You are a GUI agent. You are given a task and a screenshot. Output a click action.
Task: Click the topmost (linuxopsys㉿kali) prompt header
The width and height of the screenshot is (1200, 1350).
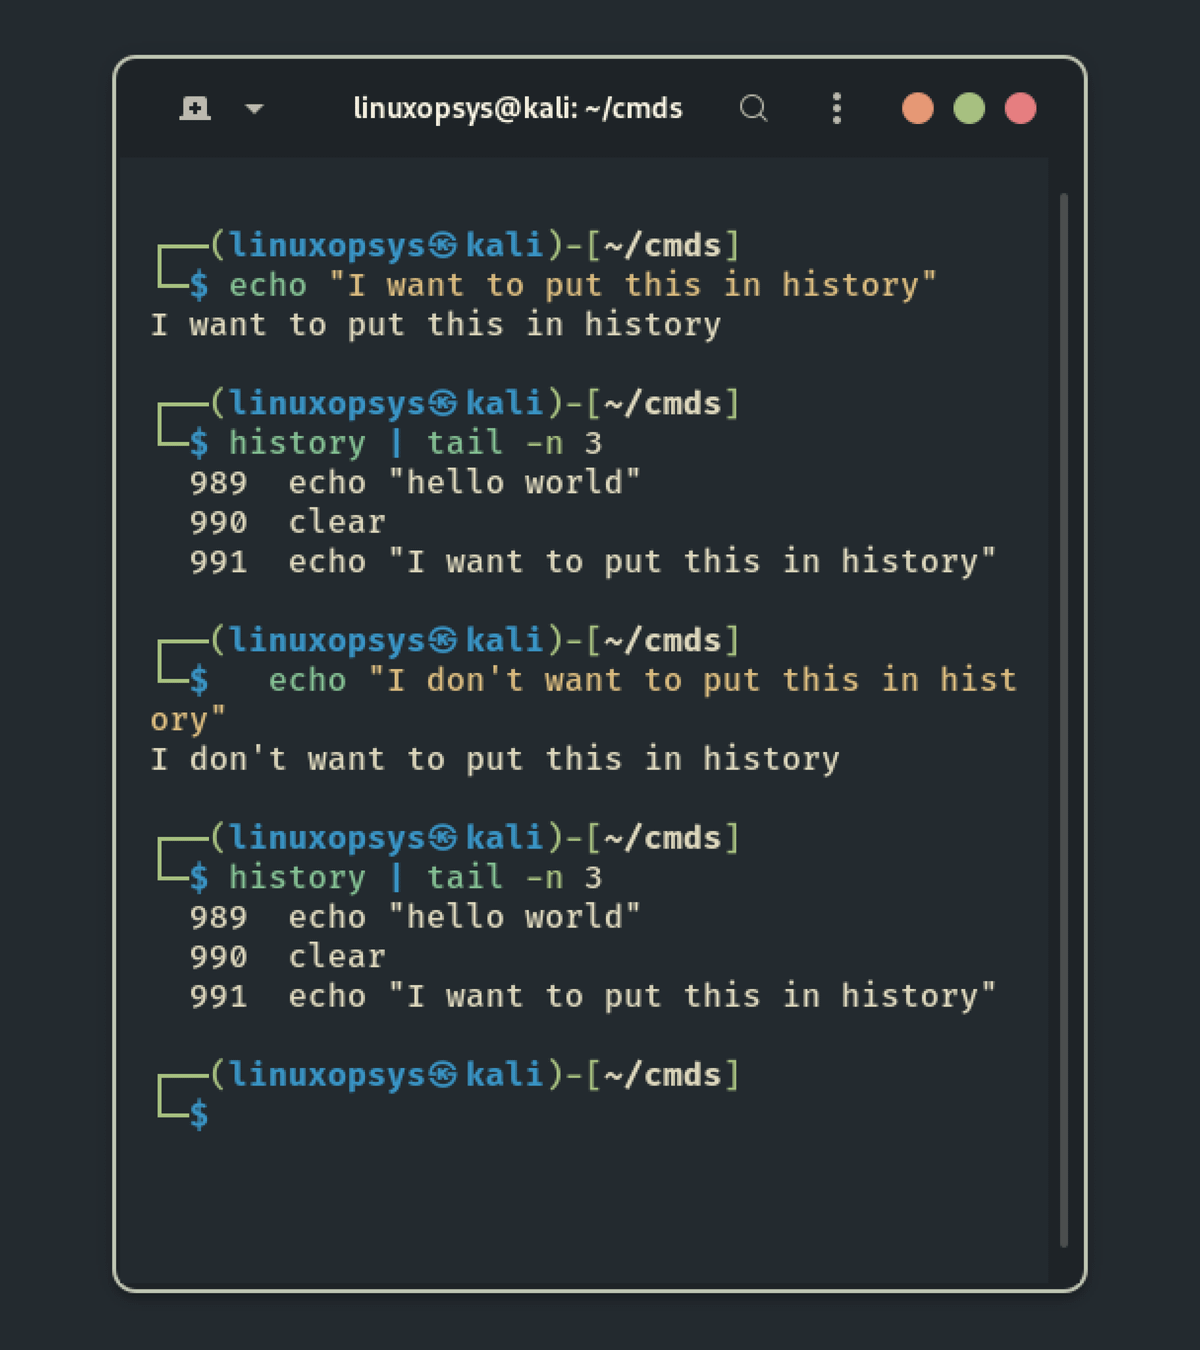coord(474,245)
